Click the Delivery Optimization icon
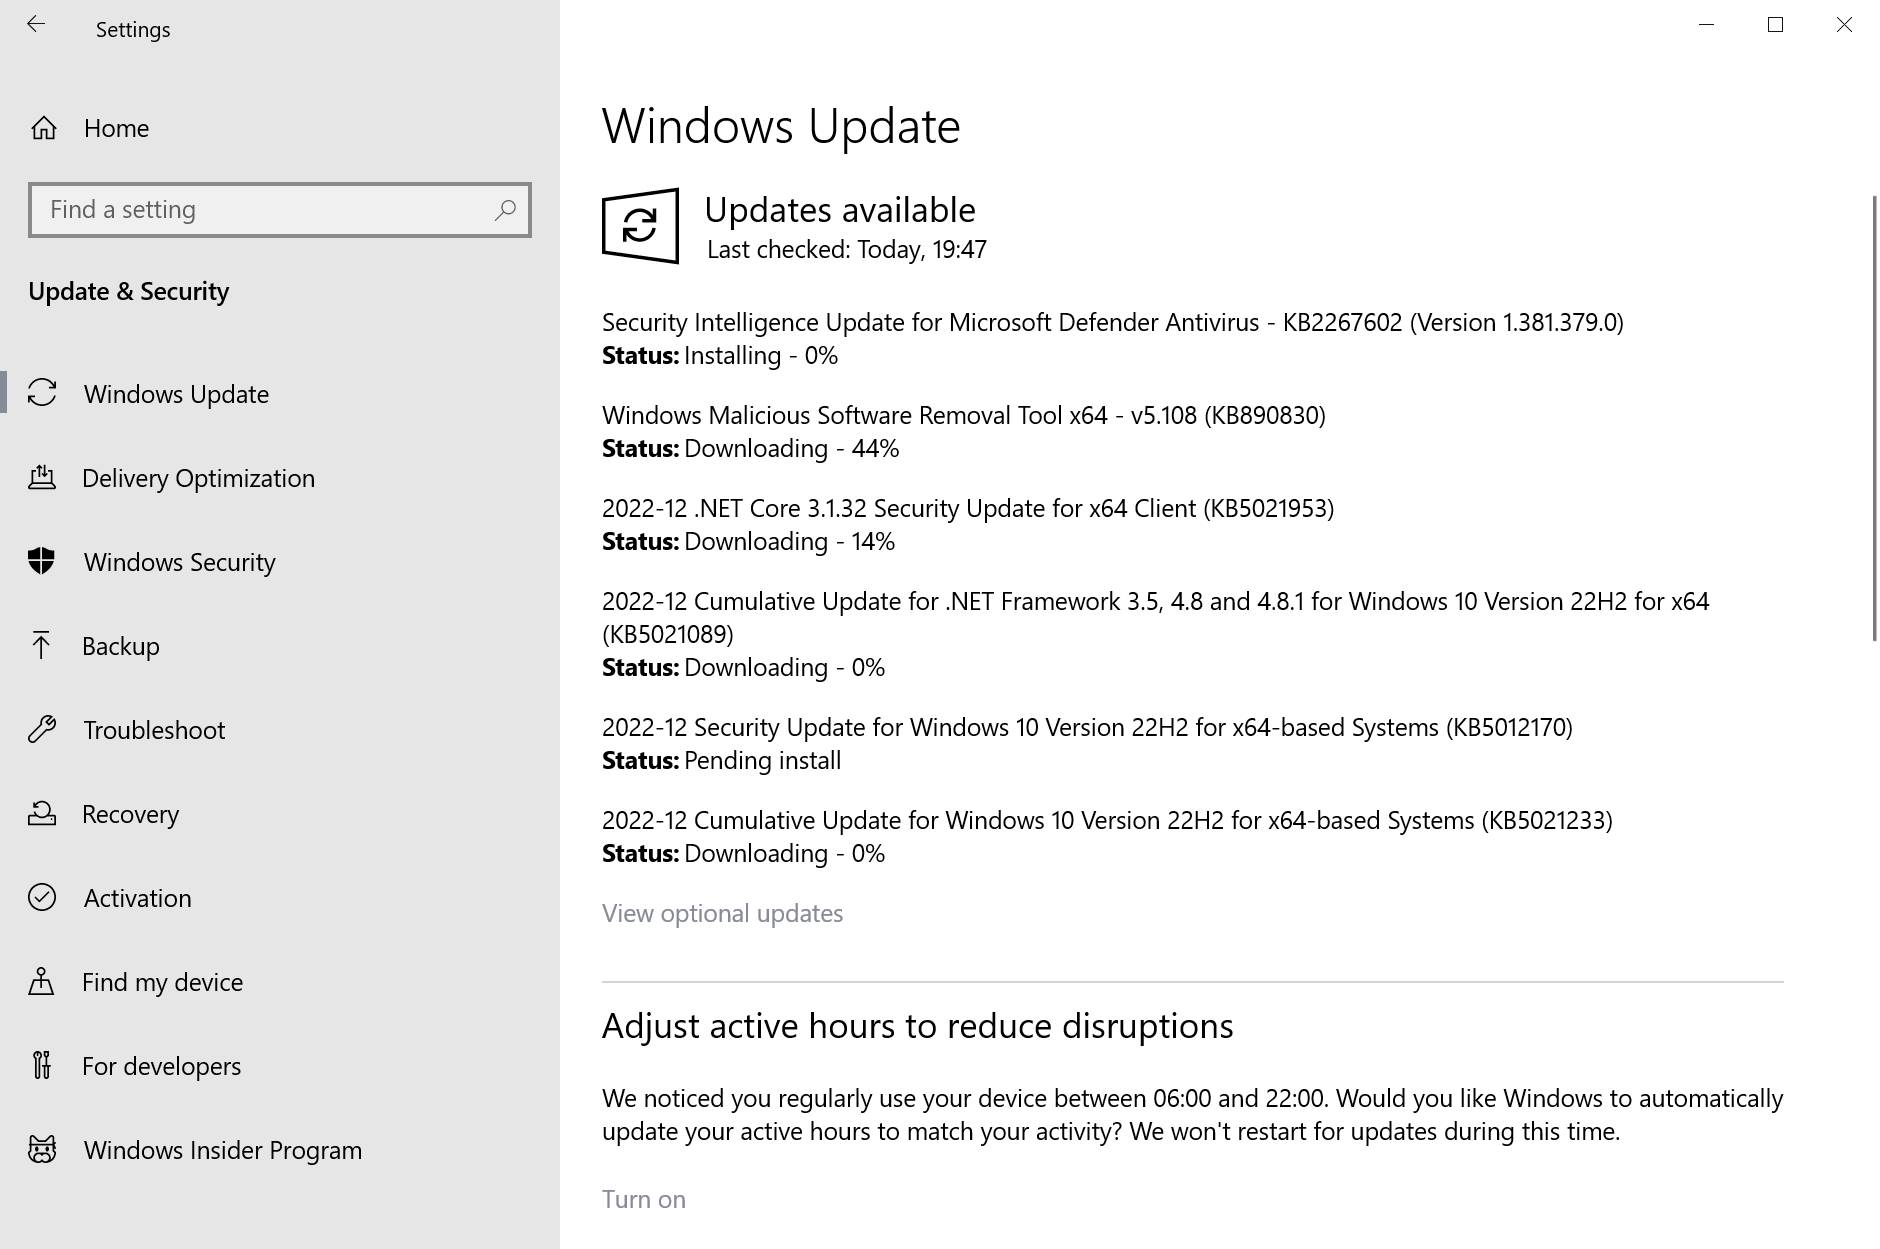Viewport: 1880px width, 1249px height. tap(42, 477)
